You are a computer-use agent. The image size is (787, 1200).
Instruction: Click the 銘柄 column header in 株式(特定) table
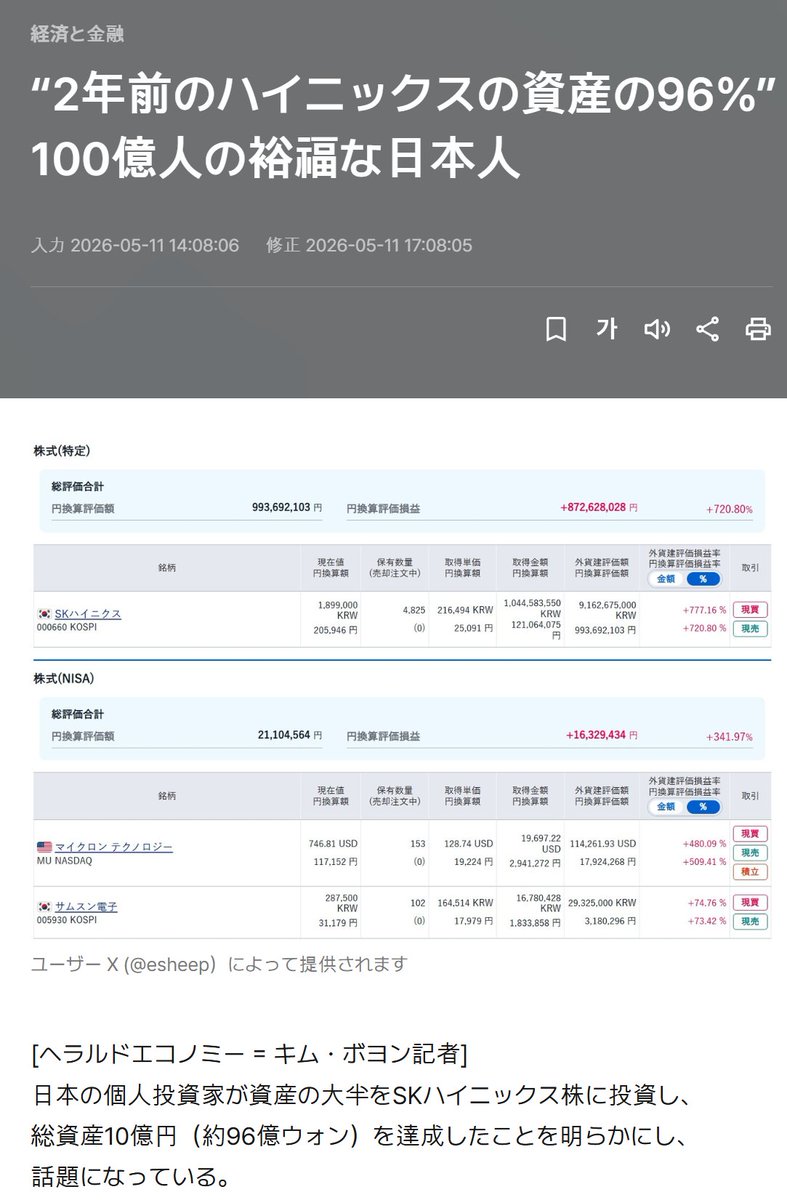166,567
